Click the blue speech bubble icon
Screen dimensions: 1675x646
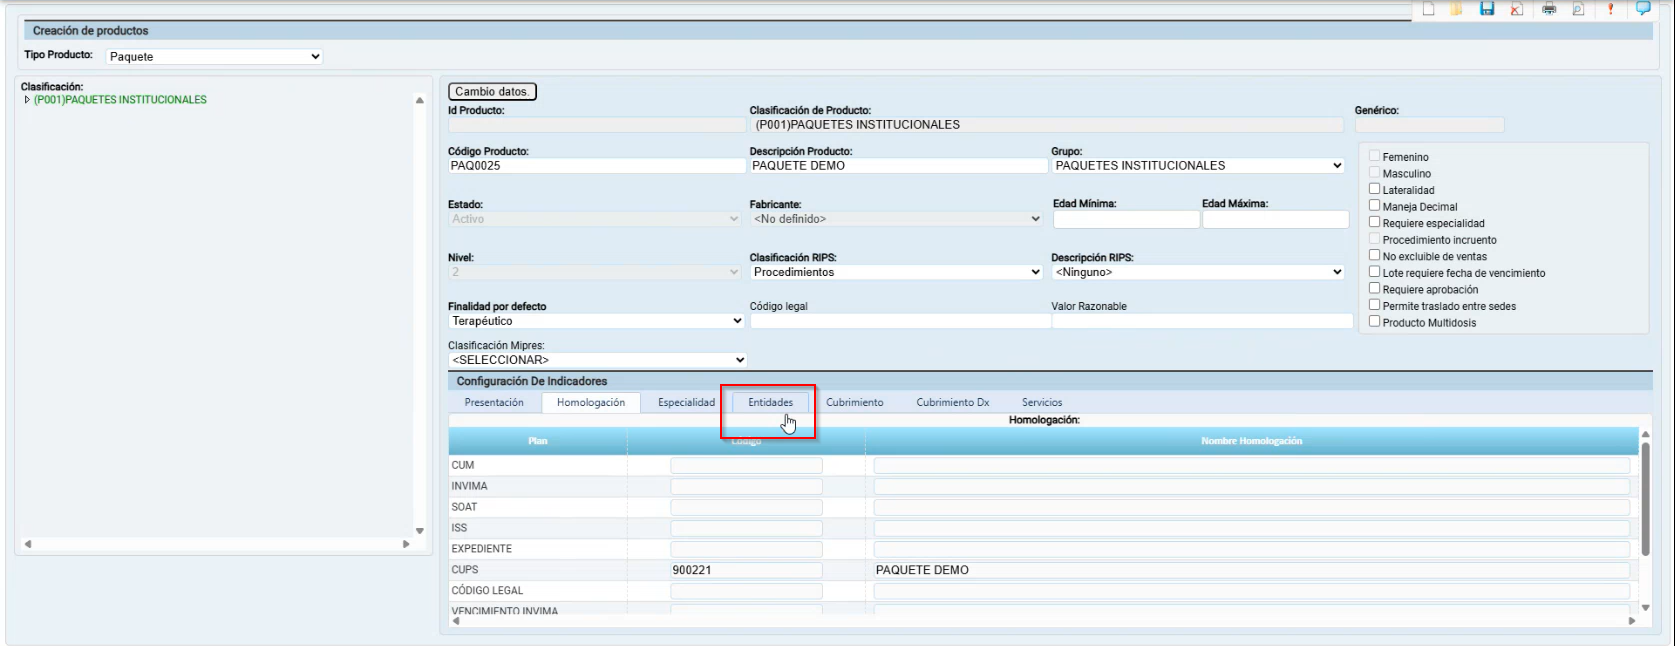pyautogui.click(x=1643, y=9)
